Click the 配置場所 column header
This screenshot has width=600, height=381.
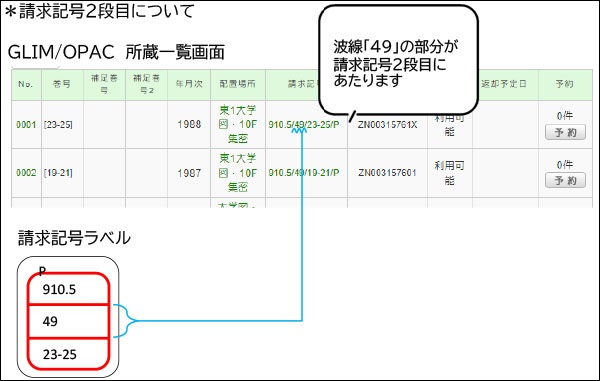[x=238, y=84]
